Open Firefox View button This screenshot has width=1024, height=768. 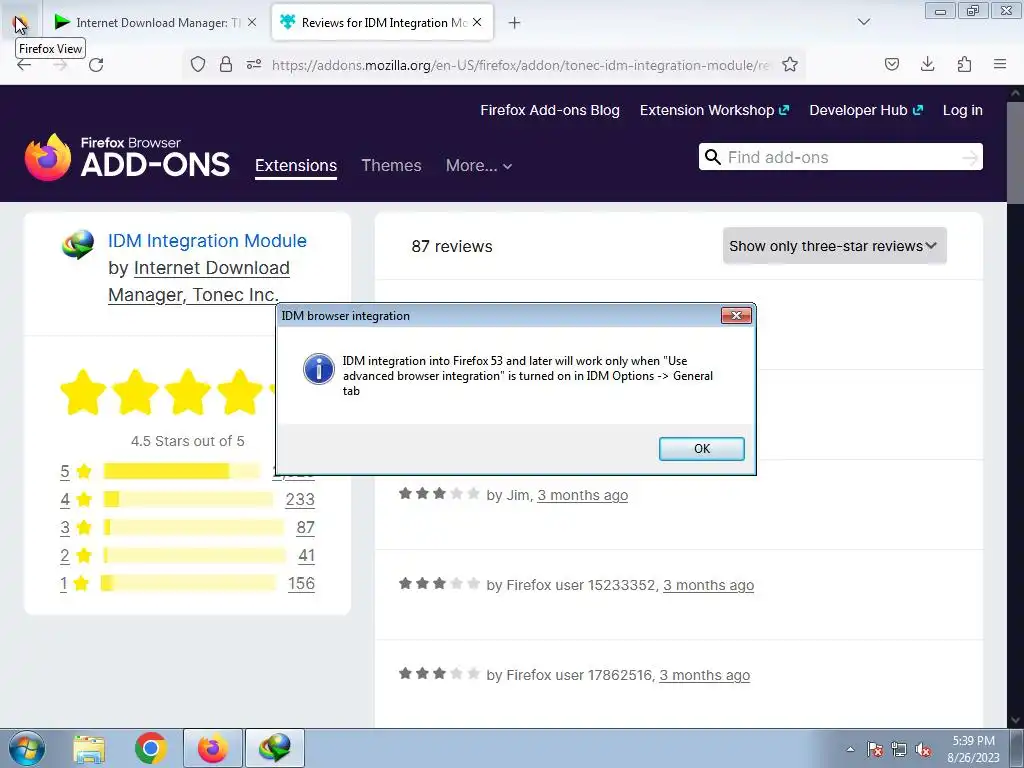pos(20,23)
